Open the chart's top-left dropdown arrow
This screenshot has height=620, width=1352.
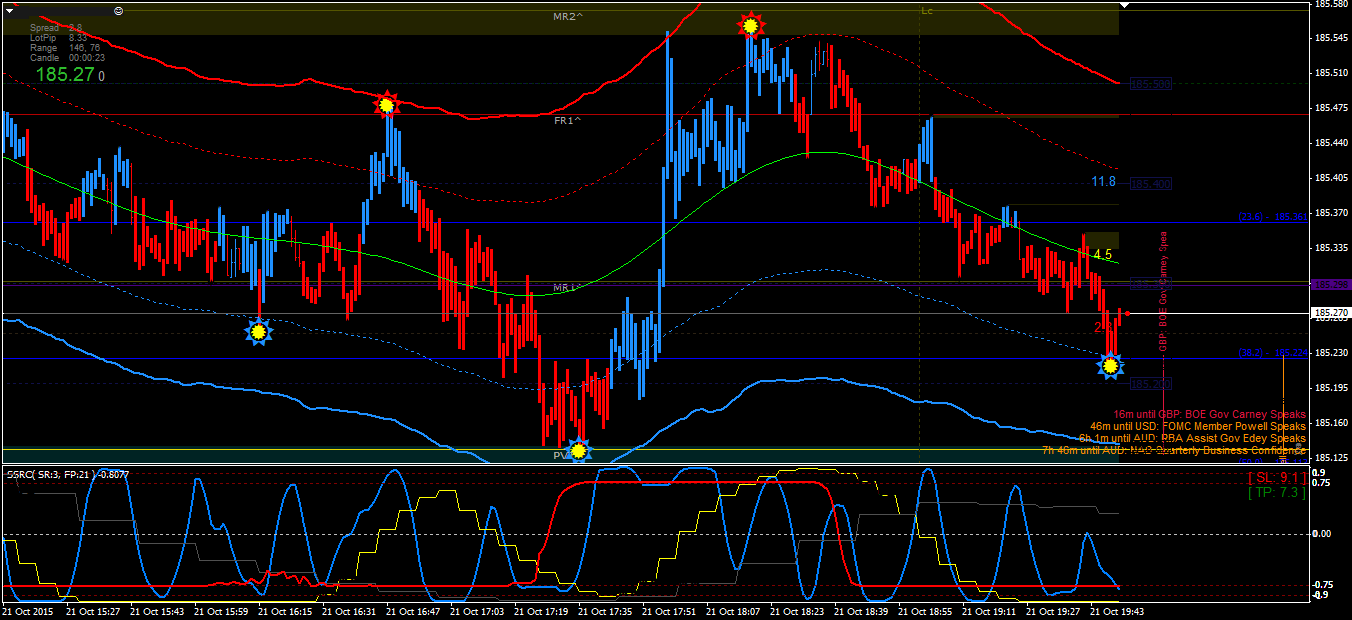pos(11,9)
